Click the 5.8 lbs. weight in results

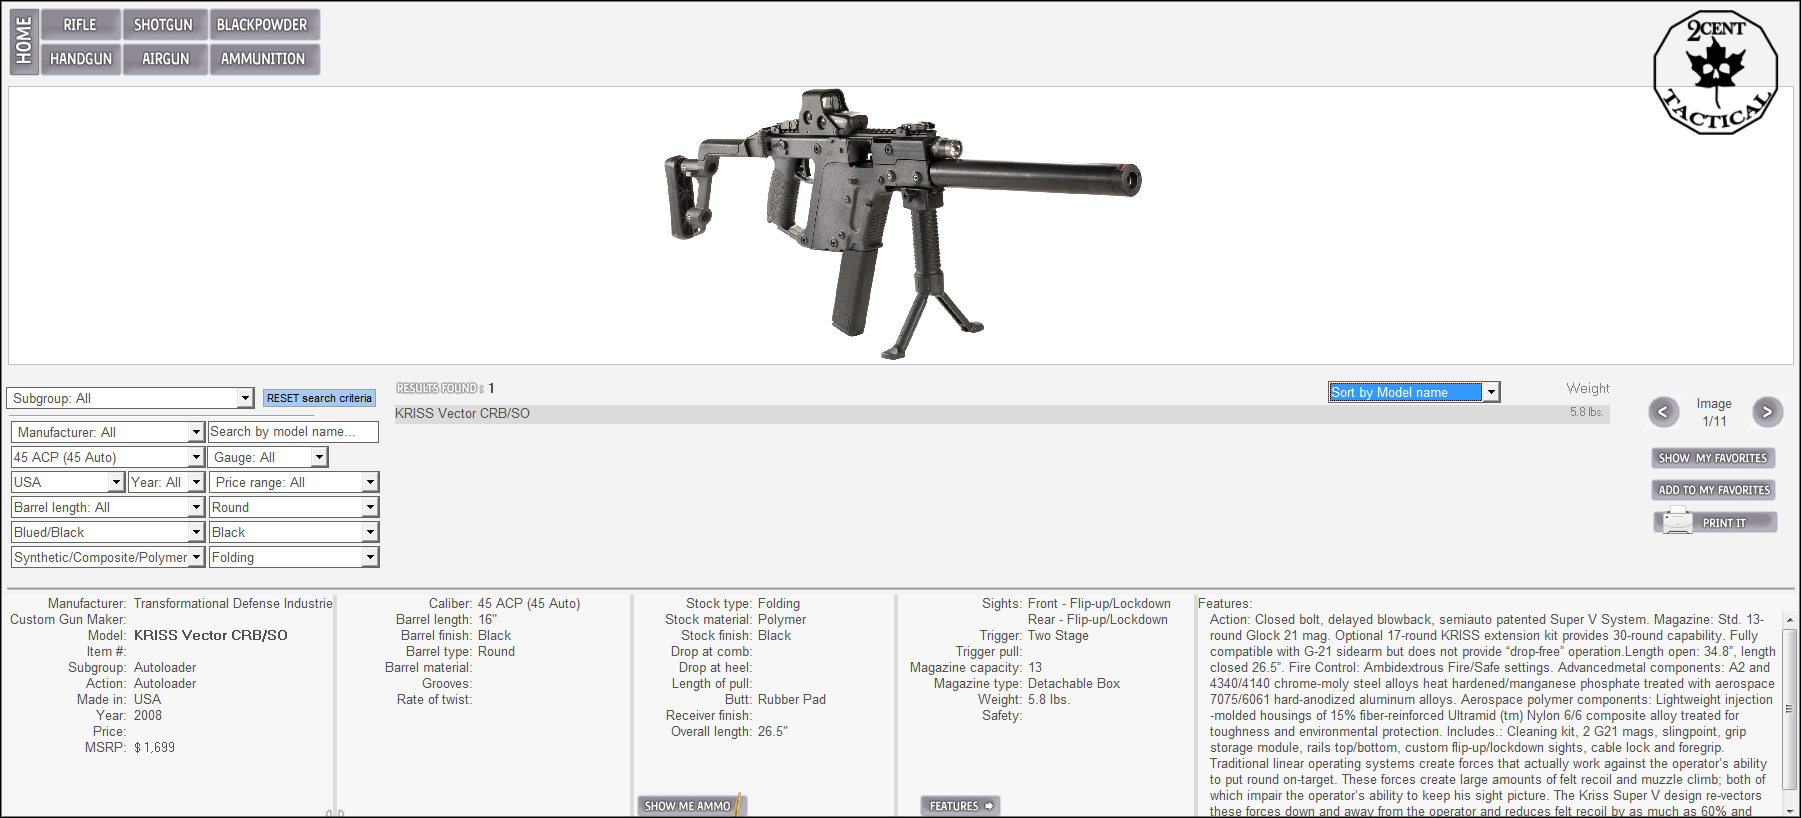pos(1586,412)
